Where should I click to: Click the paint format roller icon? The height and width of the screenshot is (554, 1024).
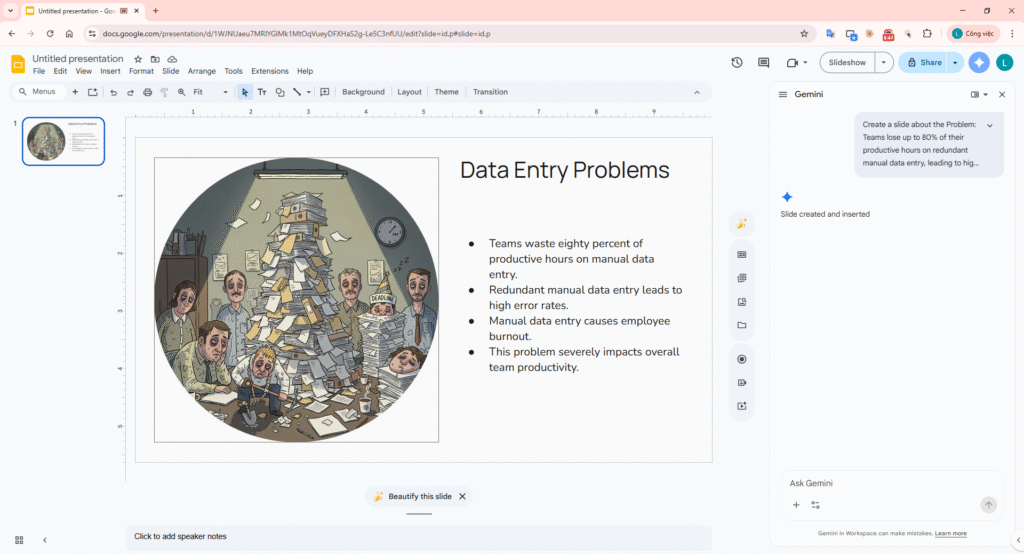[165, 92]
